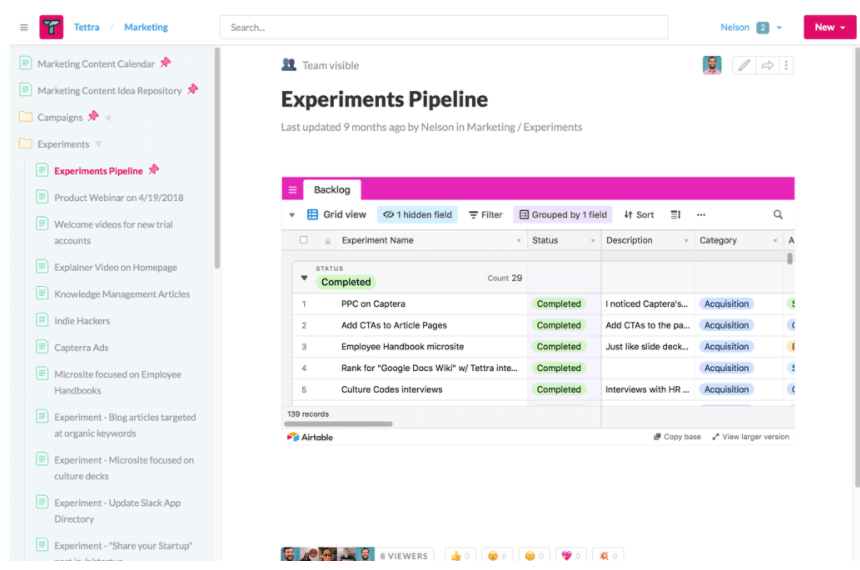Collapse the Completed status group
Viewport: 860px width, 570px height.
coord(305,278)
